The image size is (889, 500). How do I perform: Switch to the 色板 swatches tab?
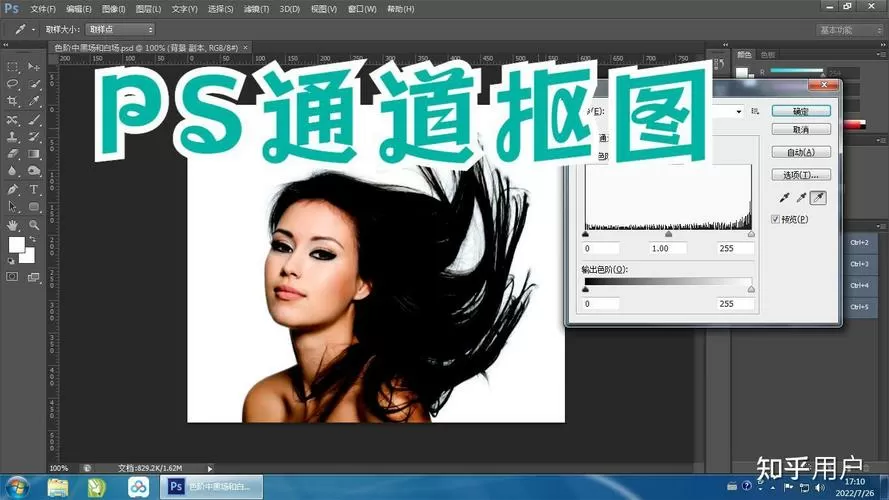coord(768,55)
